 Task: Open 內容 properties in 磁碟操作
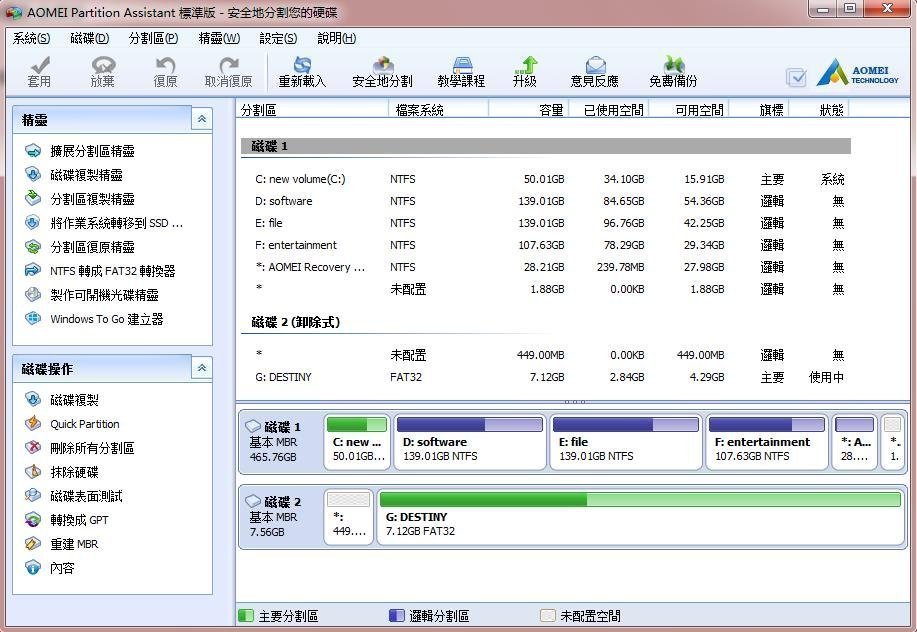point(50,568)
